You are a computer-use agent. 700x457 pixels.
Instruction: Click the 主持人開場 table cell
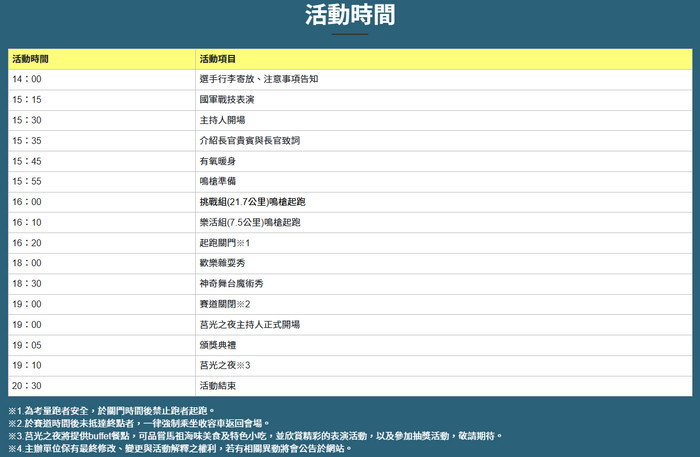pos(222,120)
